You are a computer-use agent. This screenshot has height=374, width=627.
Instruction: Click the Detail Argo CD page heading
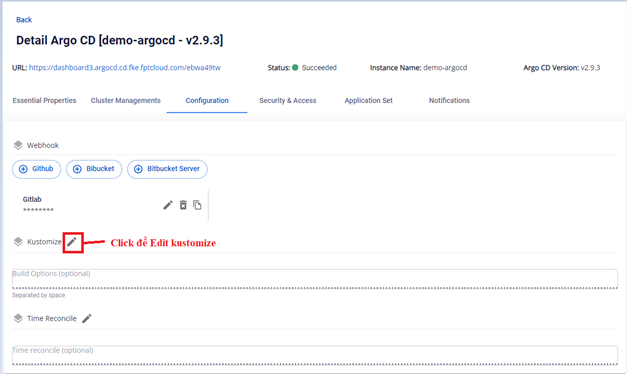point(120,40)
